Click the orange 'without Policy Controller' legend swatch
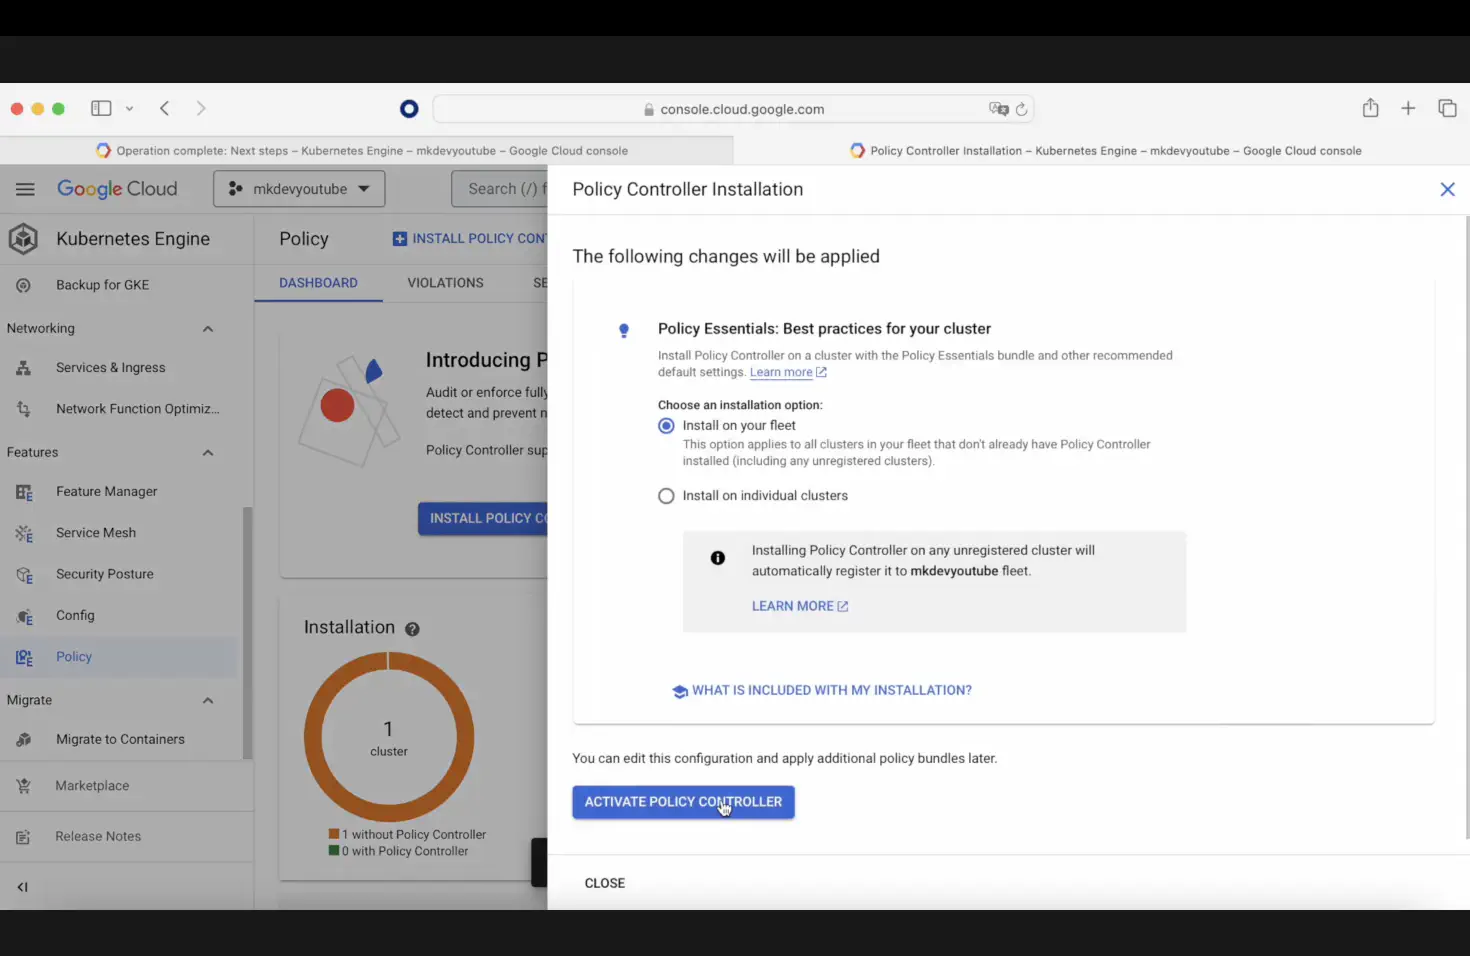The image size is (1470, 956). pos(333,835)
